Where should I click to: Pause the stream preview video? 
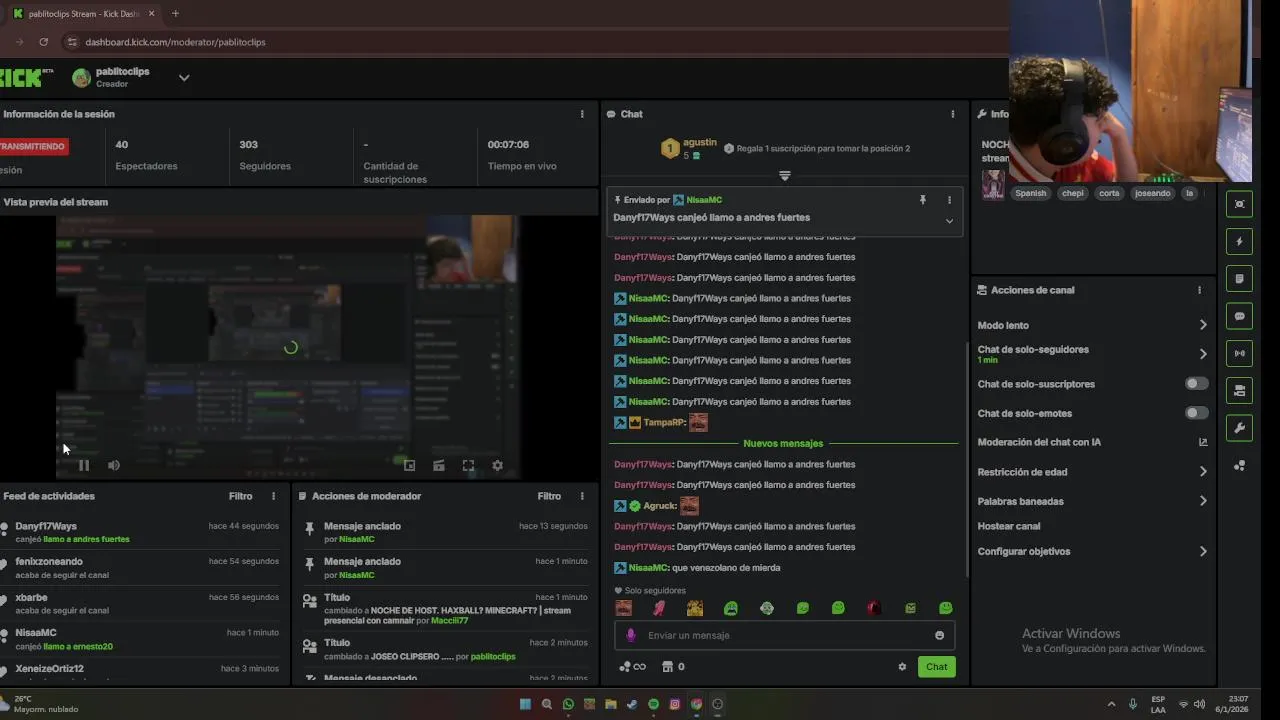pos(84,465)
